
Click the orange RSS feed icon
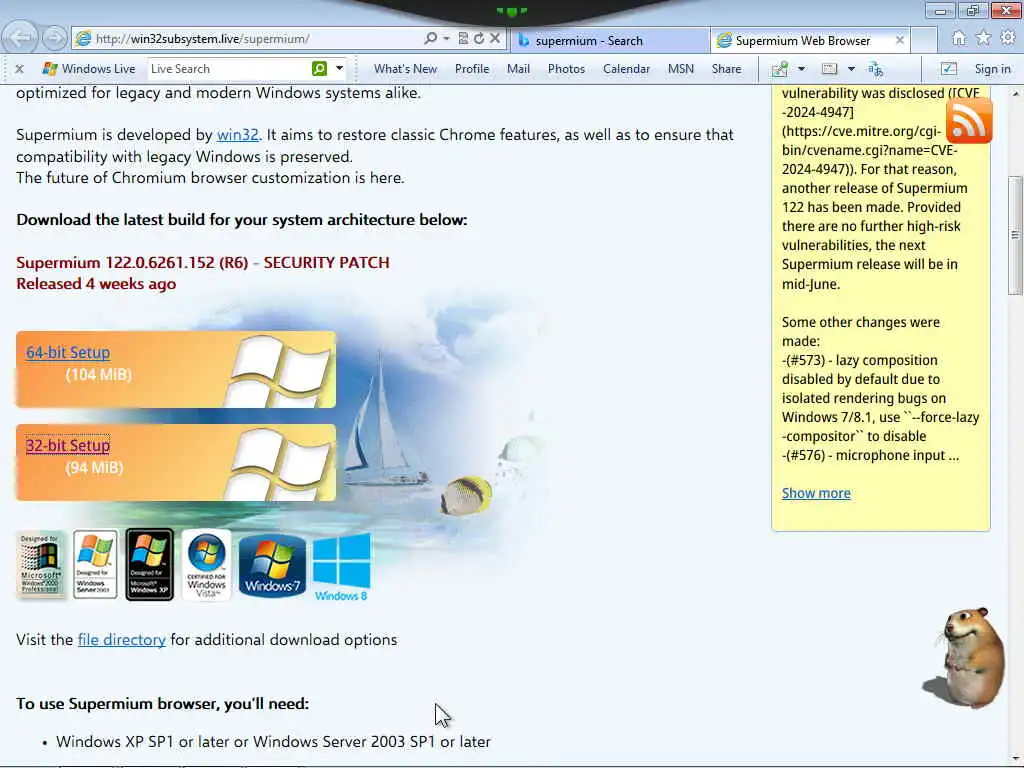pos(968,120)
